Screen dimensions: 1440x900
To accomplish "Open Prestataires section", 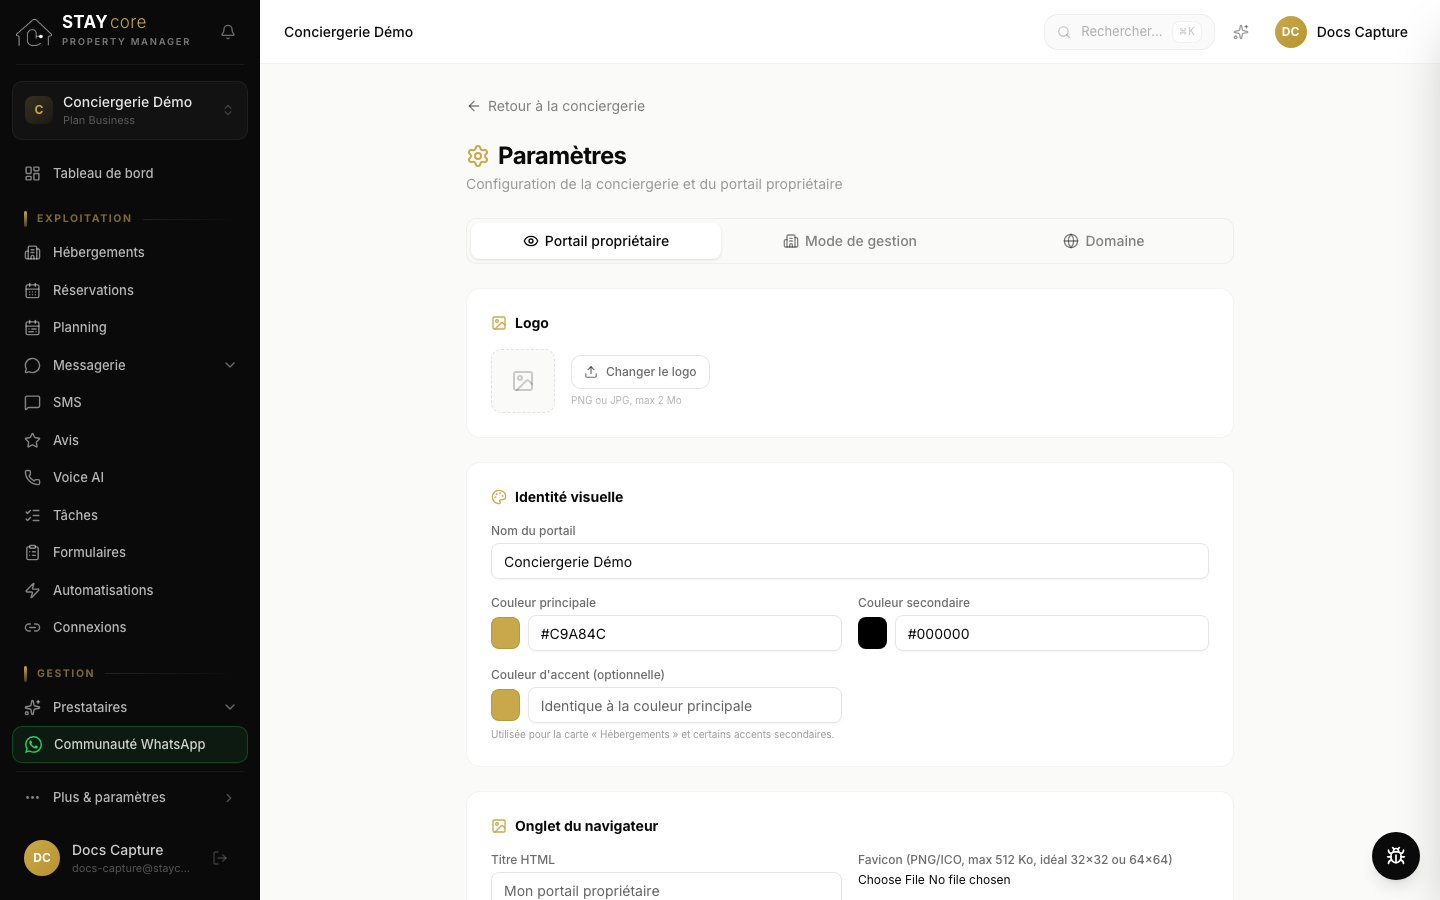I will pyautogui.click(x=130, y=707).
